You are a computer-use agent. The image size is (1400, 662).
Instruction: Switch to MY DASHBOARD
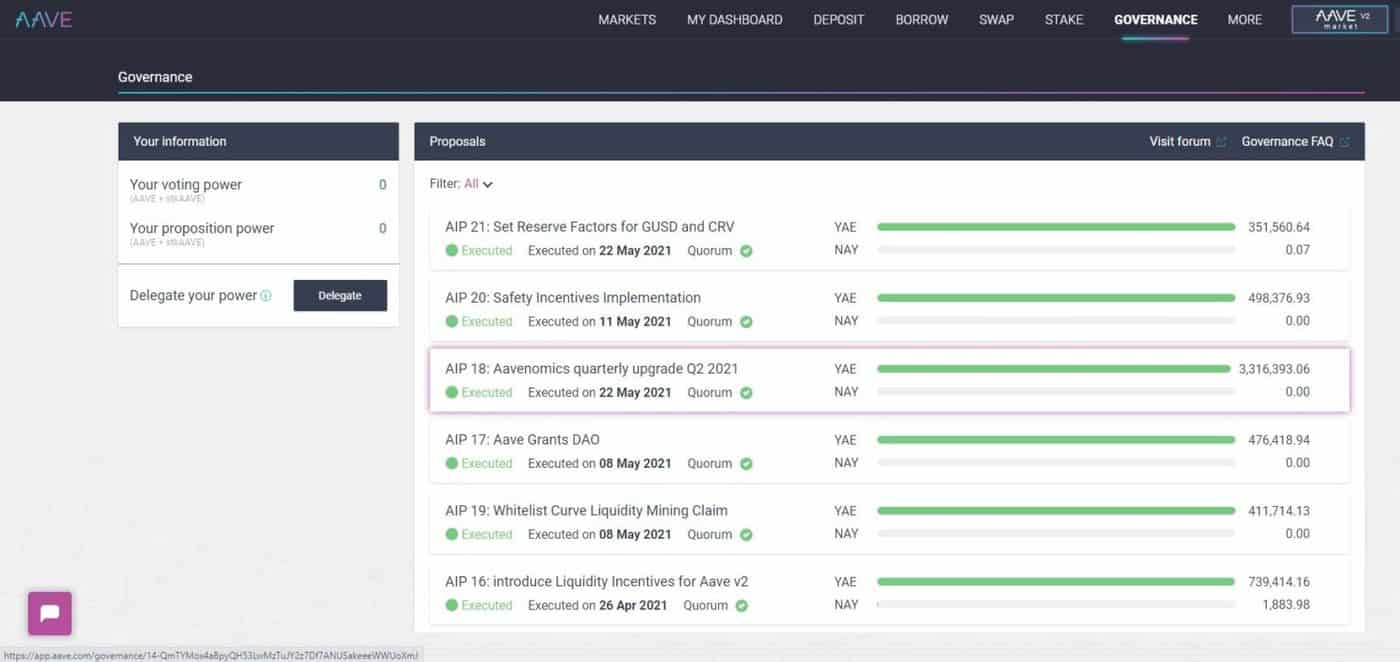734,20
